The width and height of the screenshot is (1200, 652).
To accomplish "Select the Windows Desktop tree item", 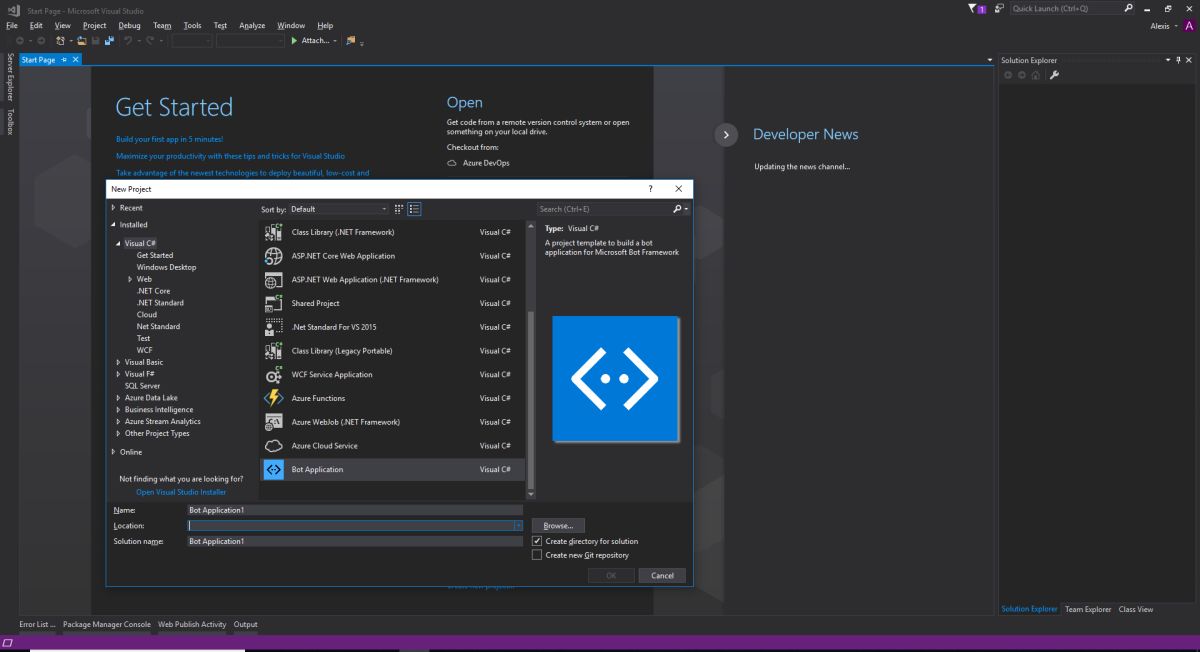I will tap(166, 267).
